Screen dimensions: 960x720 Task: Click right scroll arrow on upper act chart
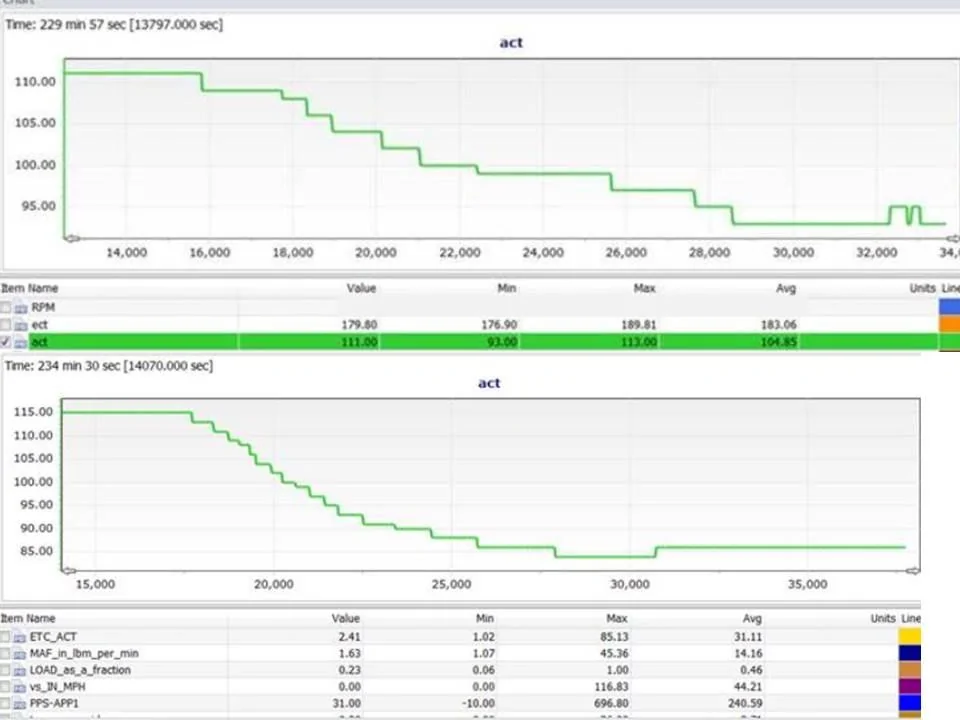(953, 238)
